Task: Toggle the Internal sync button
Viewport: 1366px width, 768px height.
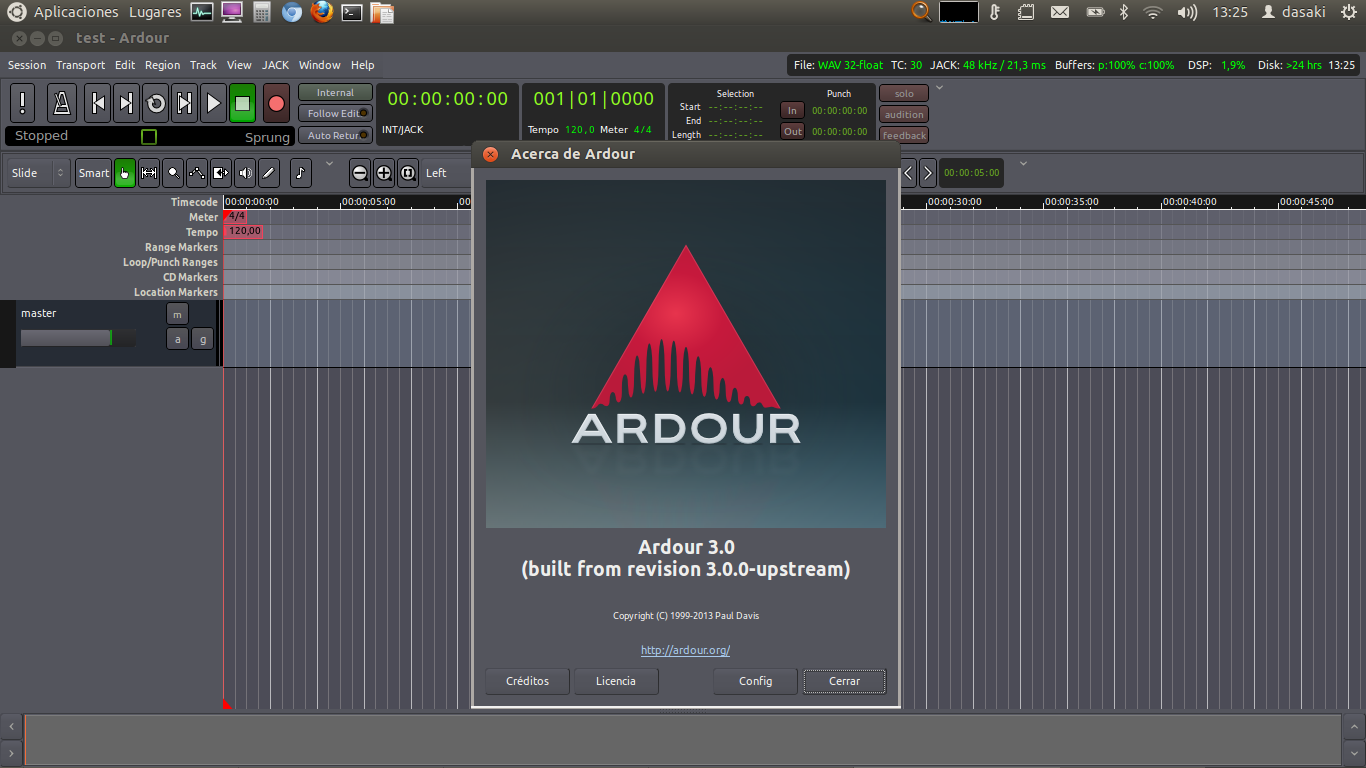Action: tap(335, 93)
